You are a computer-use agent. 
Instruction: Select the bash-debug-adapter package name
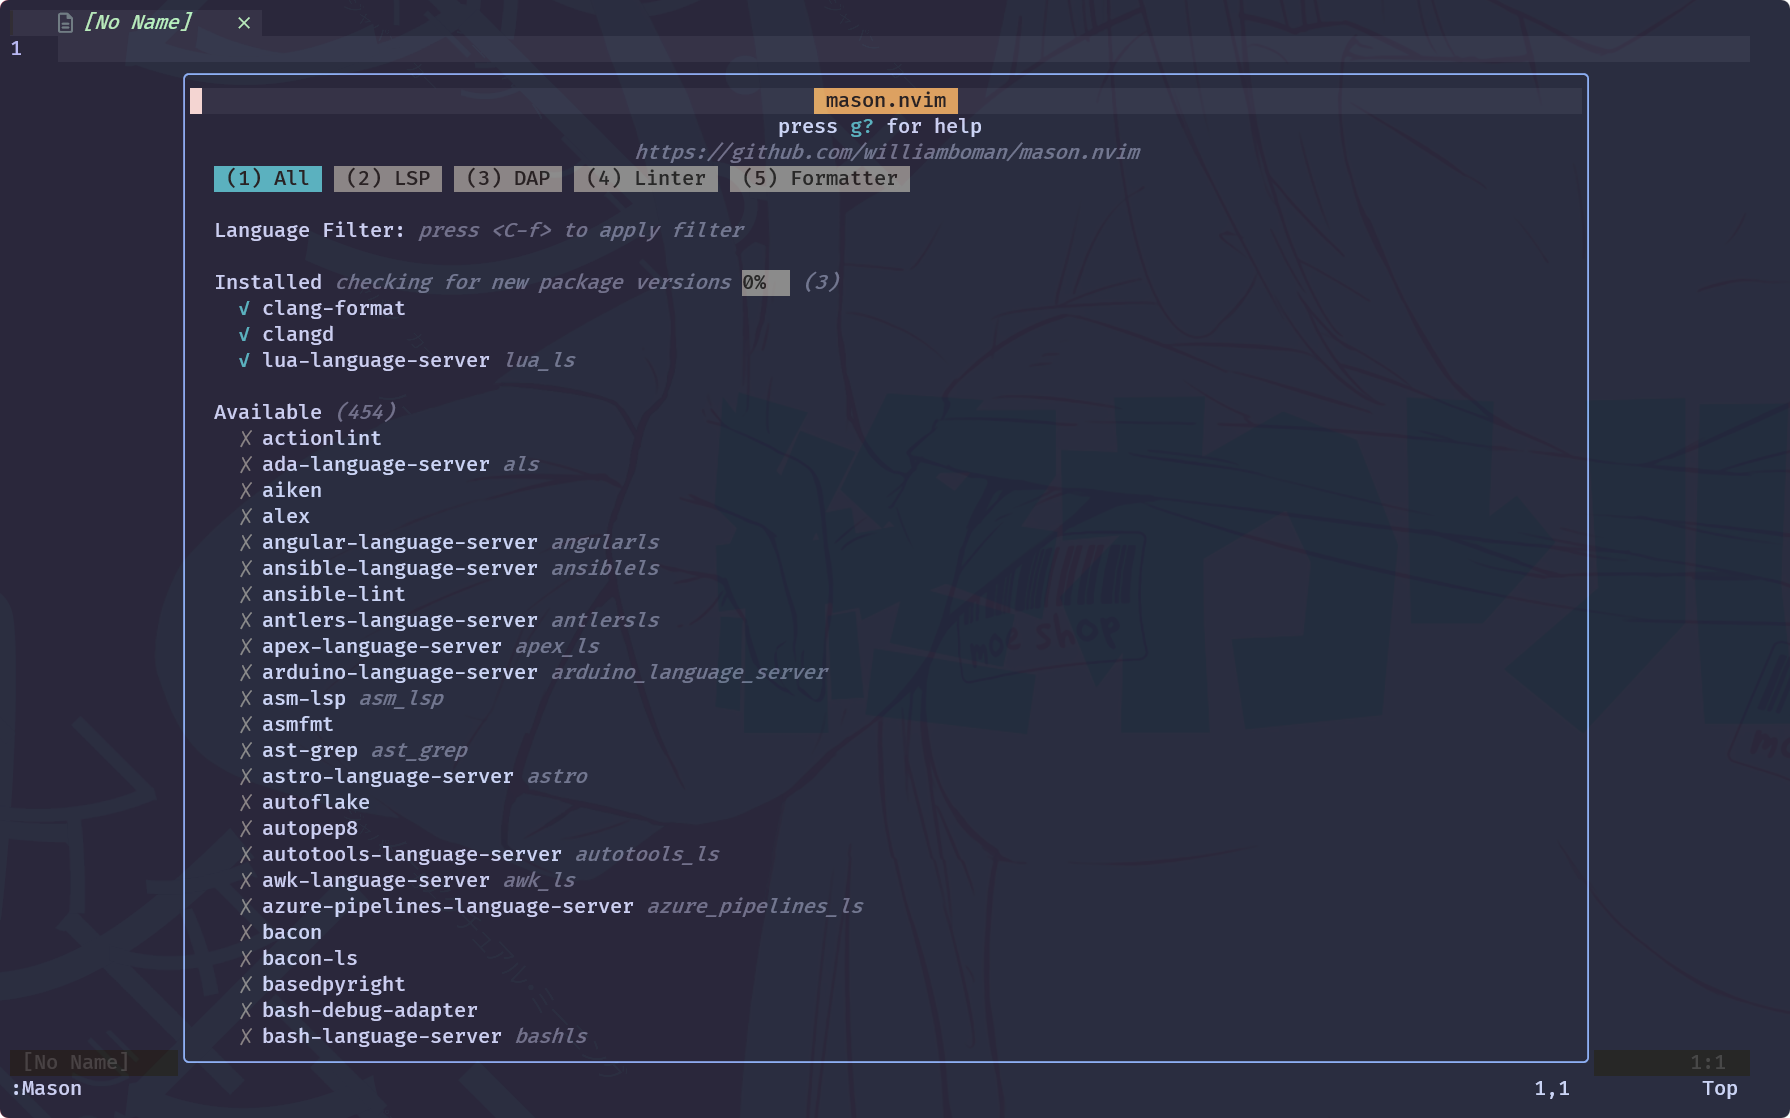click(x=370, y=1010)
